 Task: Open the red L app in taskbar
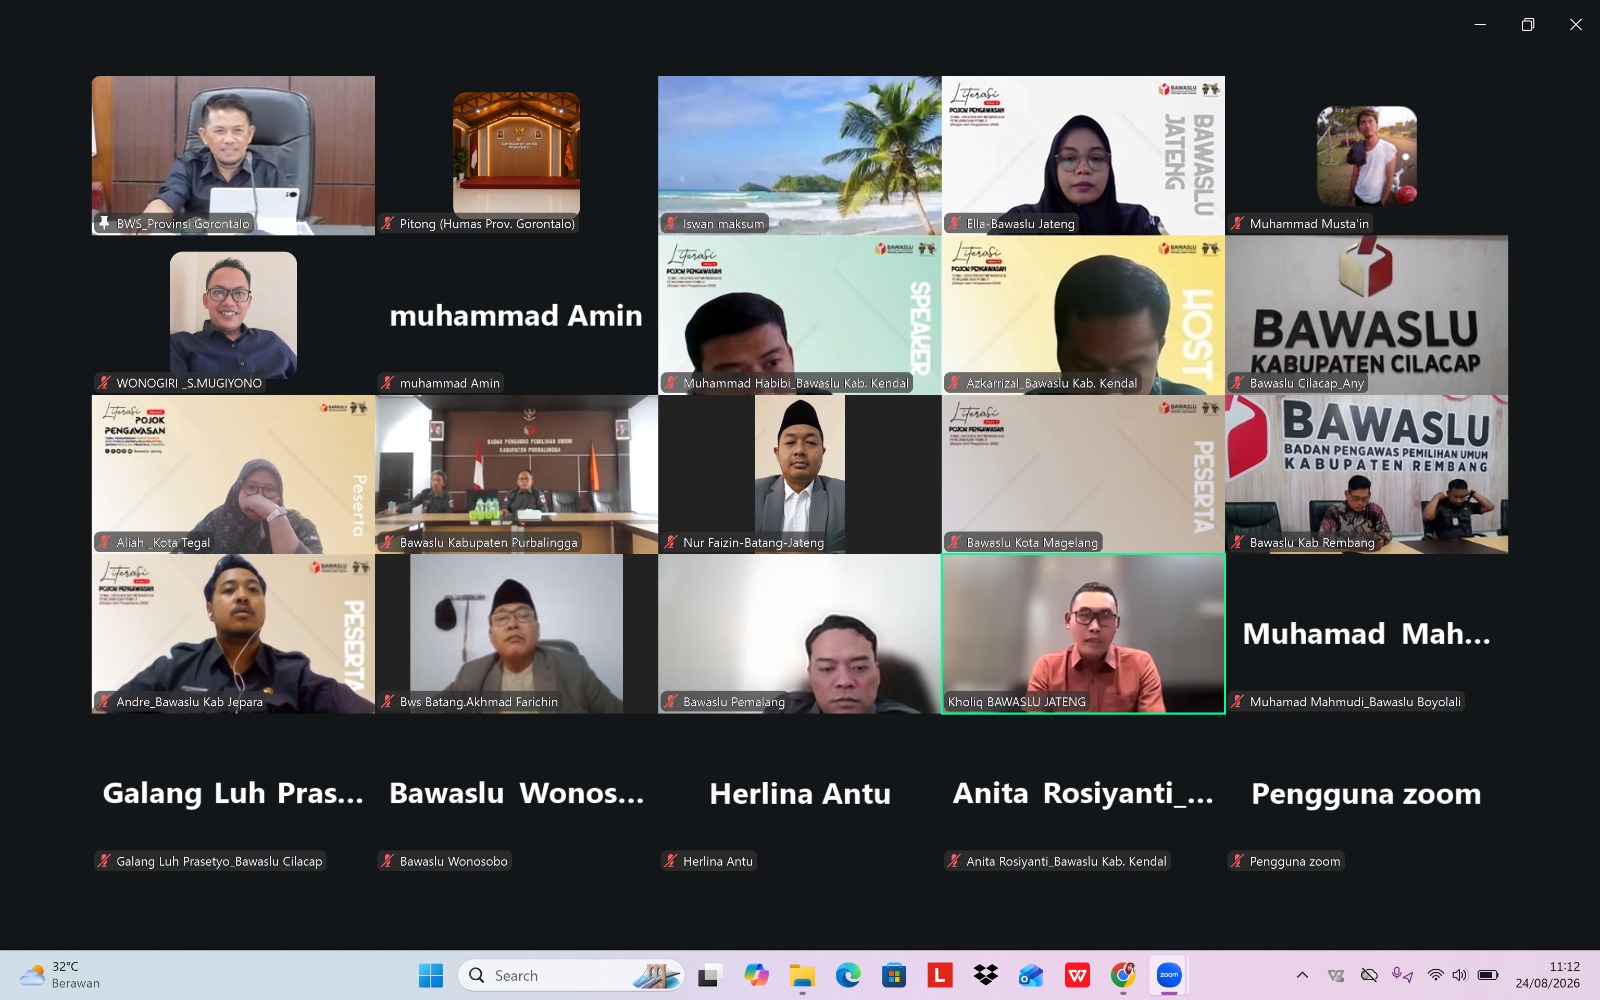940,975
